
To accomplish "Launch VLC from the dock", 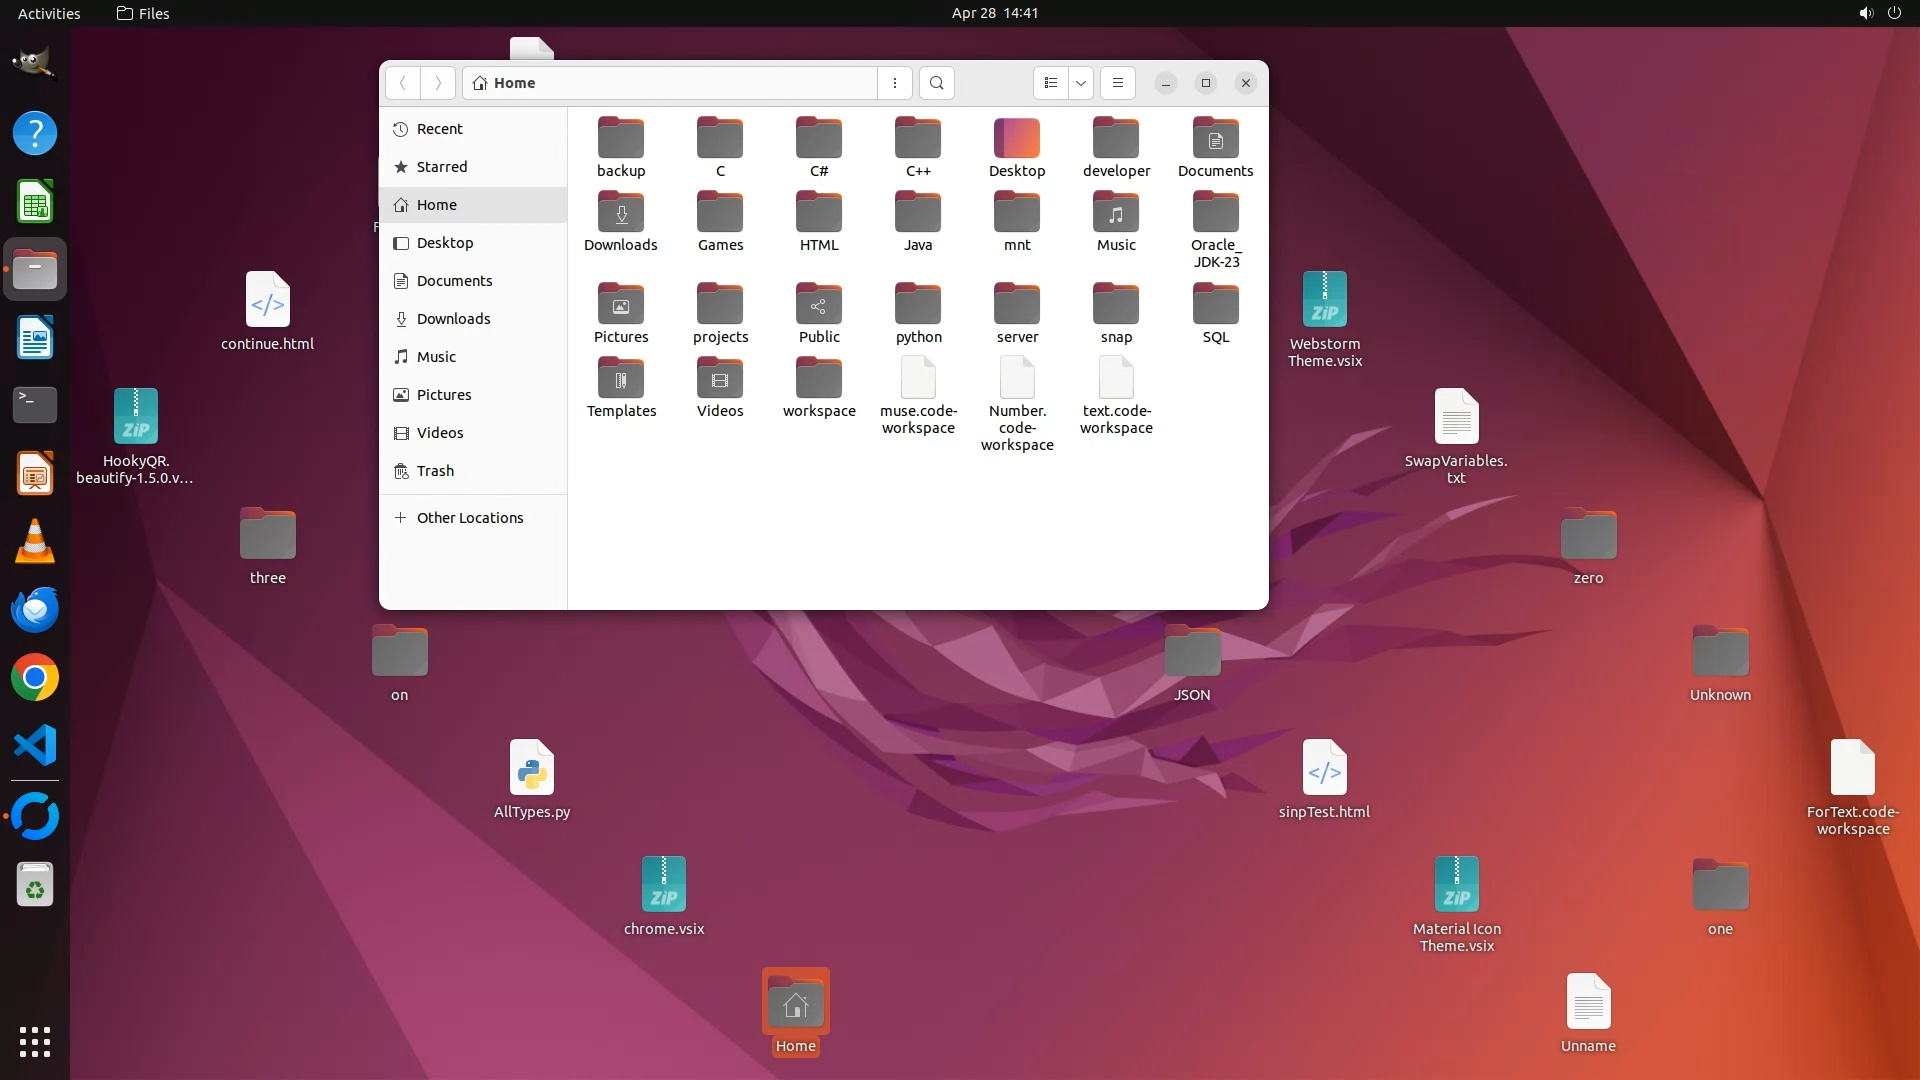I will pos(35,541).
